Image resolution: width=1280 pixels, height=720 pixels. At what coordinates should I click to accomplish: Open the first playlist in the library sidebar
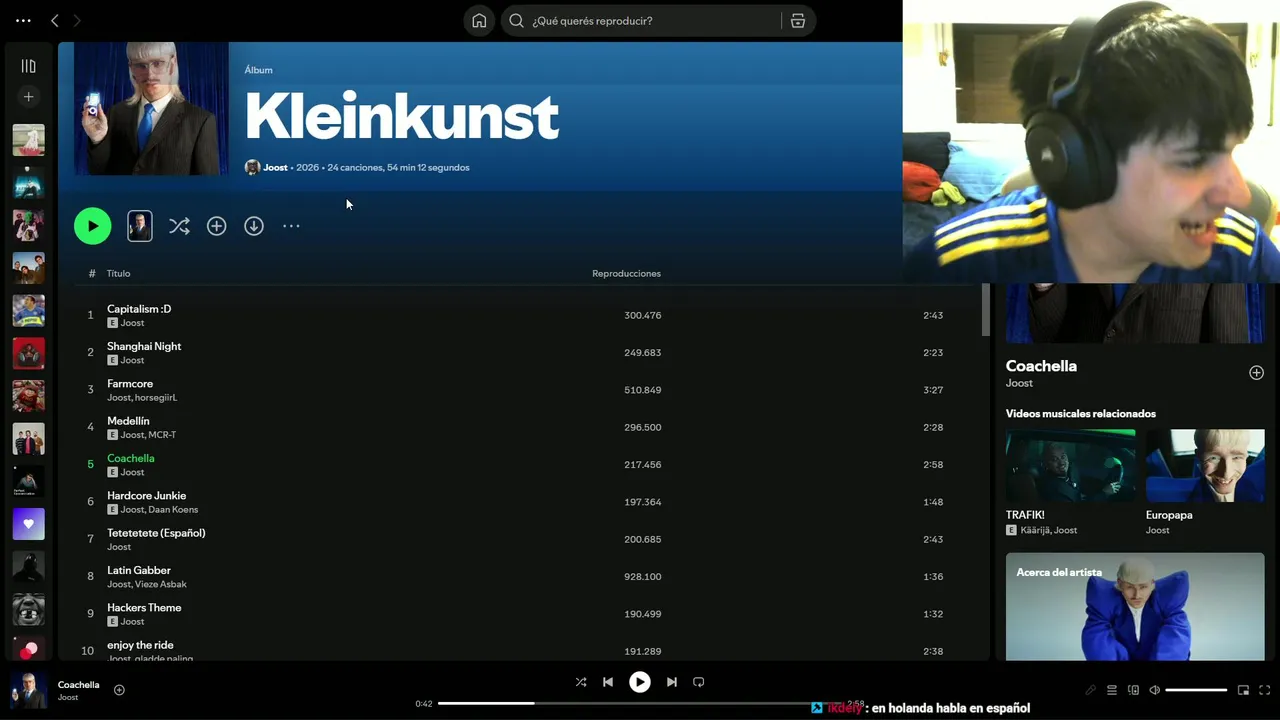click(28, 140)
